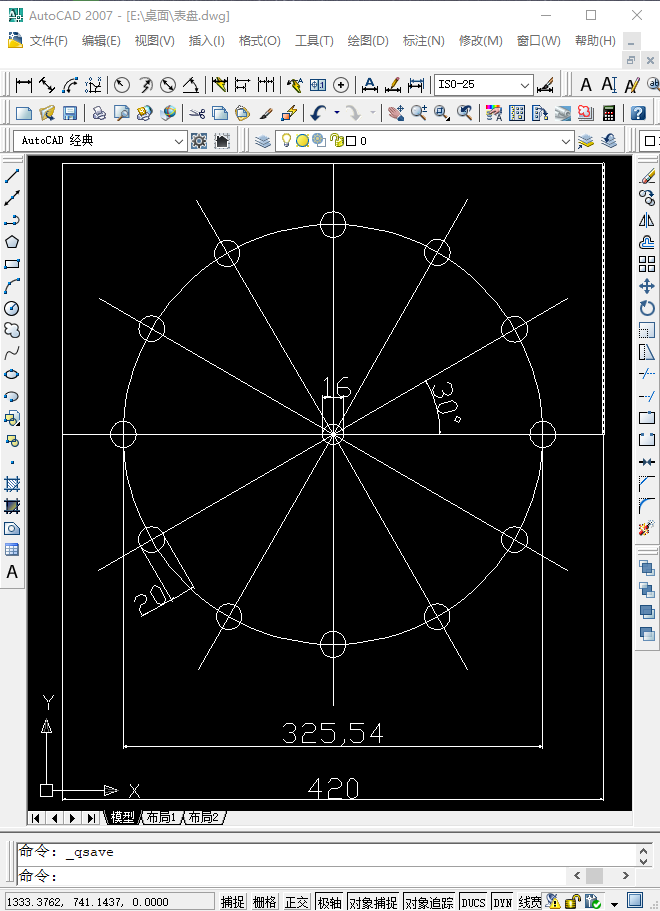Click the Pan realtime hand icon
660x911 pixels.
point(396,113)
